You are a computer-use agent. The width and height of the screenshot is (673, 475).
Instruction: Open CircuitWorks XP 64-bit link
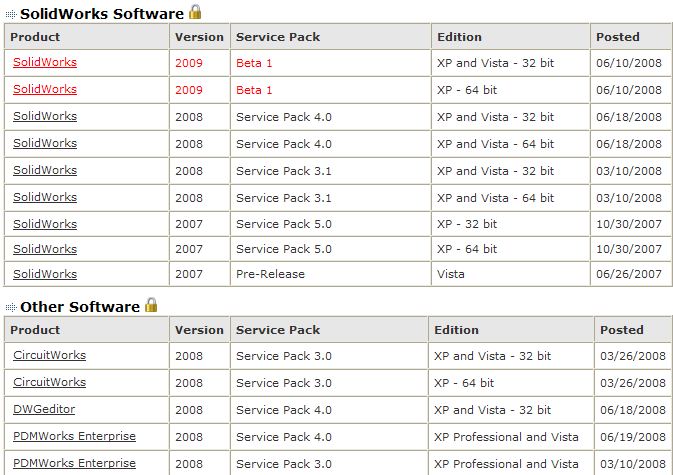[50, 382]
